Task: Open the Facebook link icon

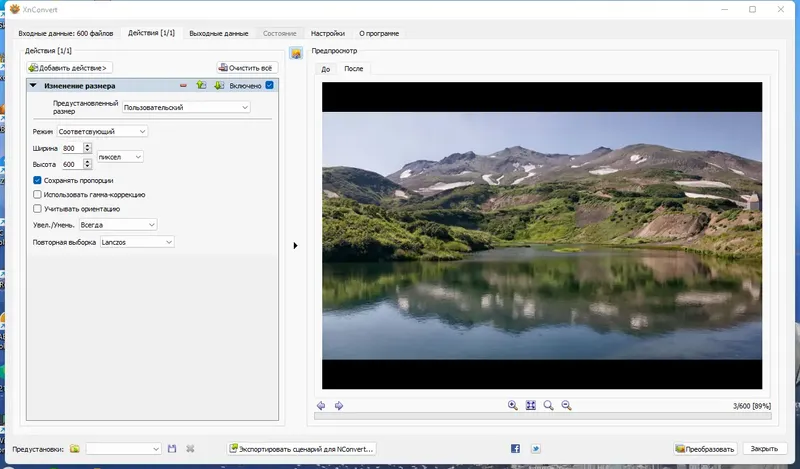Action: pos(515,449)
